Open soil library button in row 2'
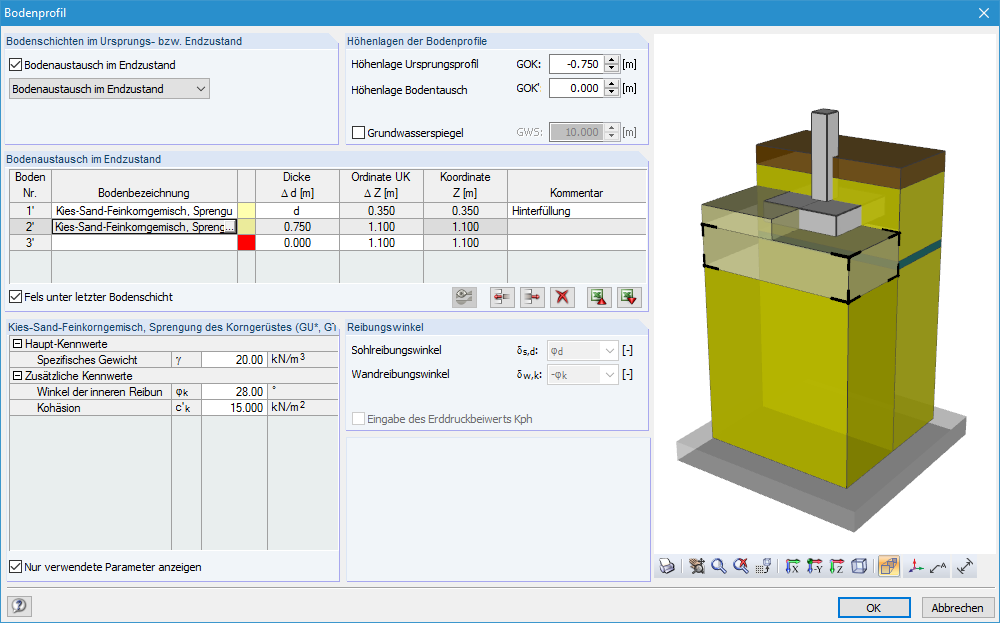This screenshot has width=1000, height=623. [x=230, y=226]
